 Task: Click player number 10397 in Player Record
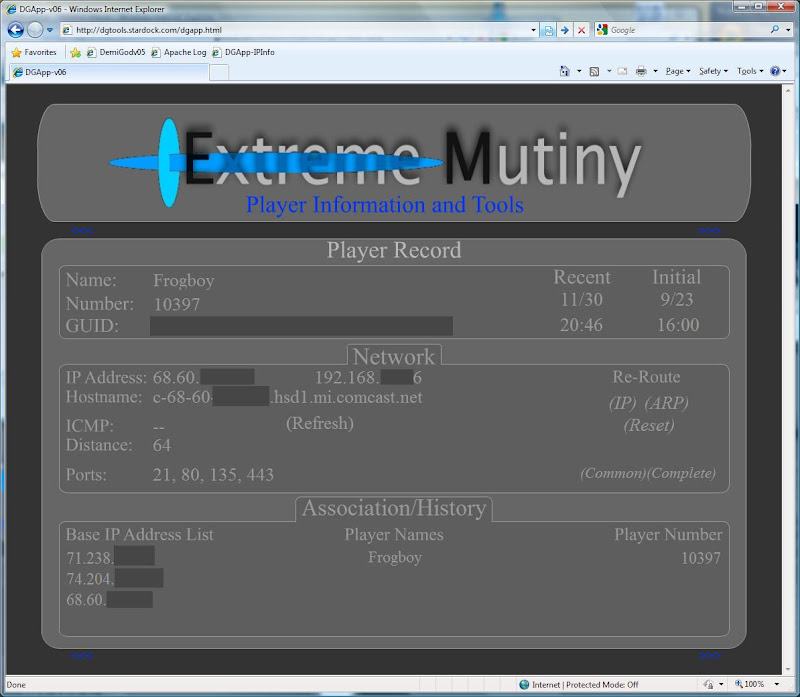(x=177, y=304)
